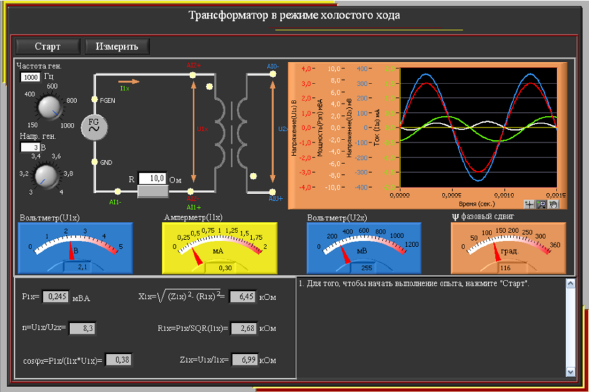Click the secondary winding polarity dot
Screen dimensions: 589x392
click(x=253, y=176)
